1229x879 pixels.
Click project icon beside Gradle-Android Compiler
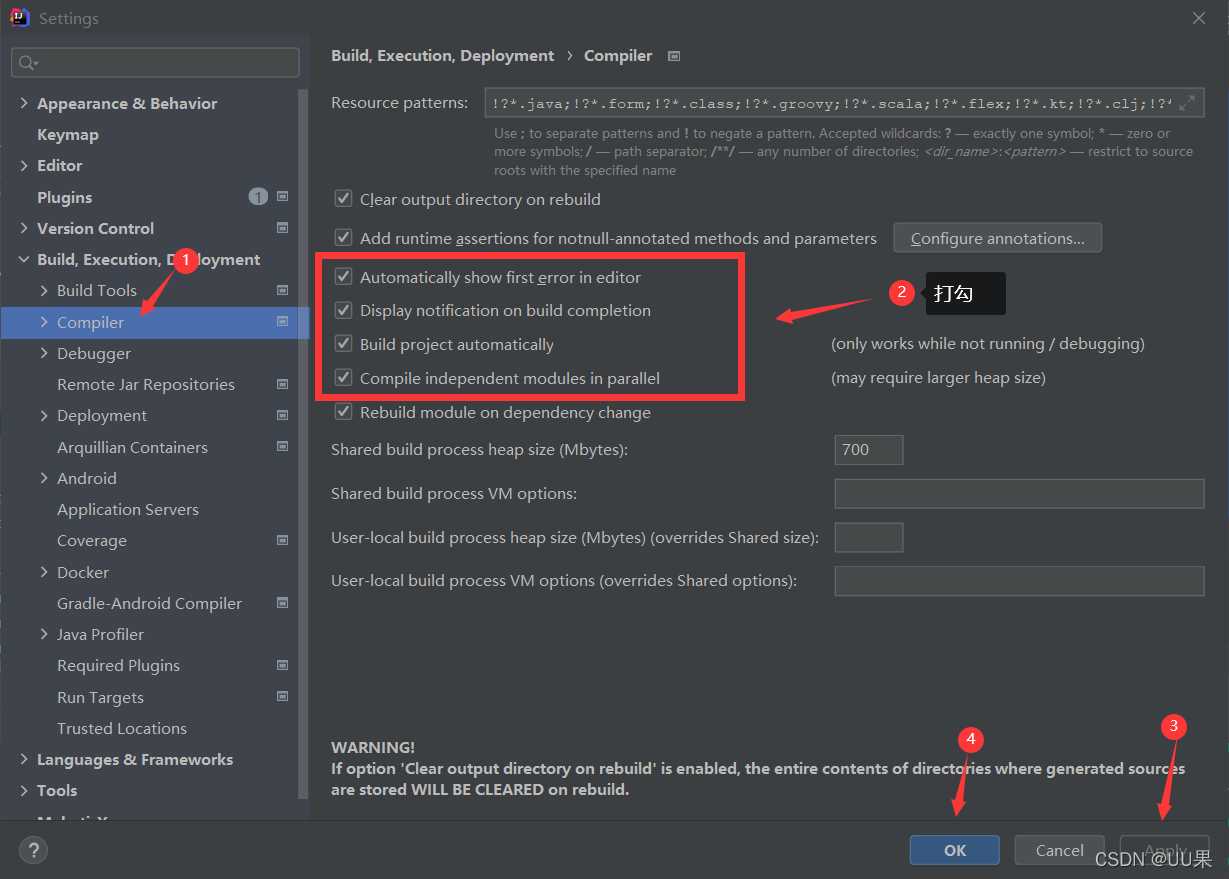pyautogui.click(x=282, y=603)
